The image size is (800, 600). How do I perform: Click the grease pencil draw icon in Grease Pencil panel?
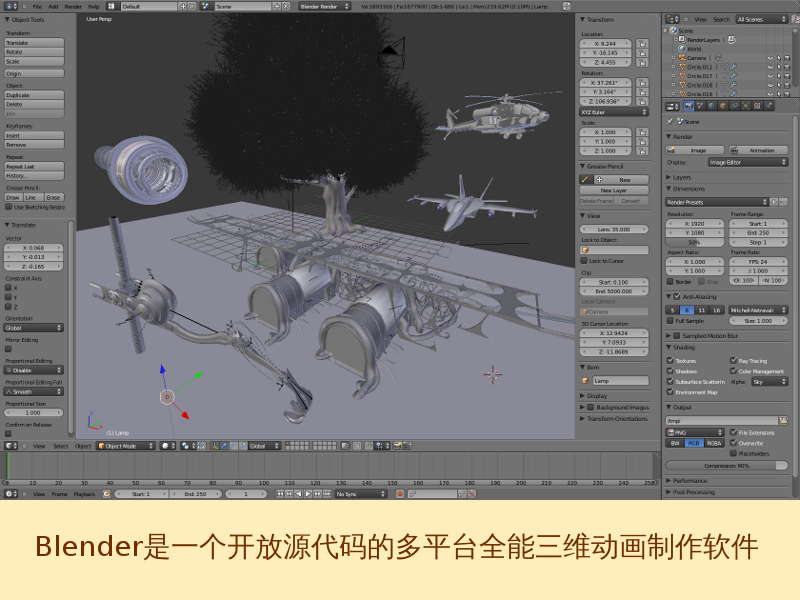585,180
